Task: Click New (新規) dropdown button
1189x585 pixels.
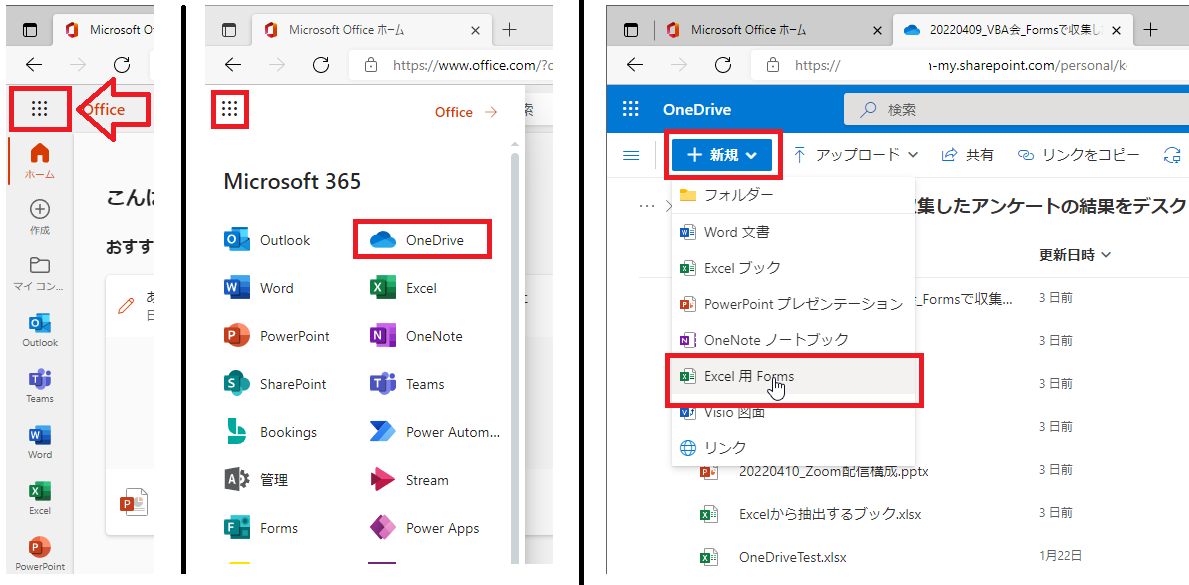Action: click(721, 155)
